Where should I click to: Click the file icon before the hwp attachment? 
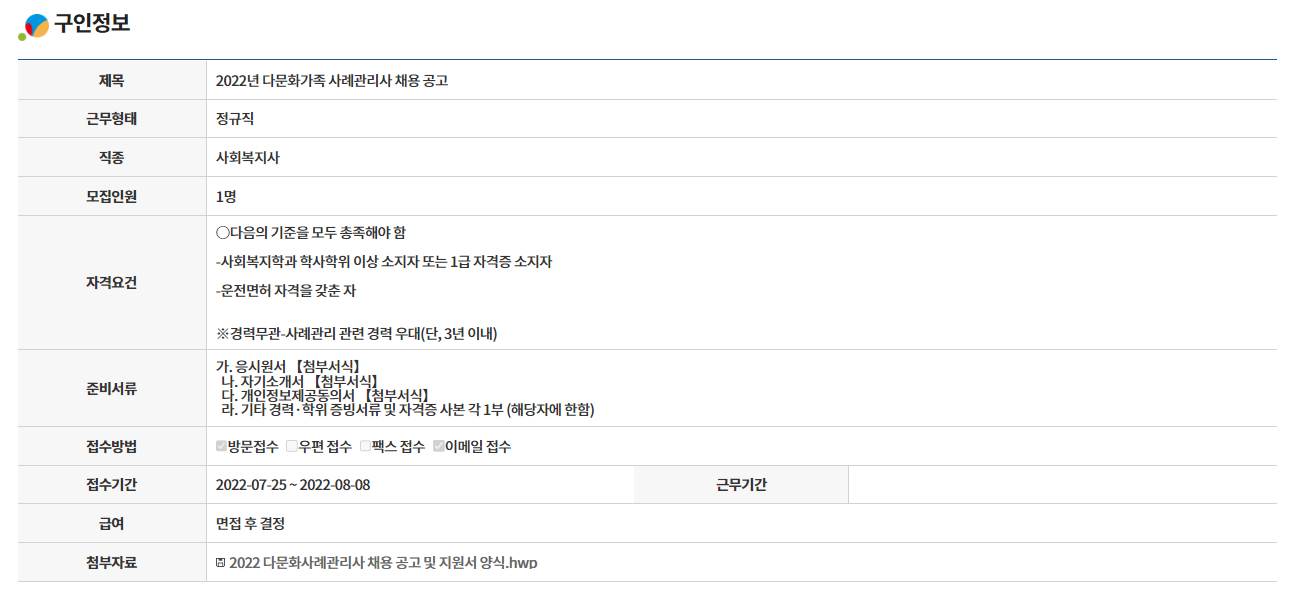click(221, 563)
